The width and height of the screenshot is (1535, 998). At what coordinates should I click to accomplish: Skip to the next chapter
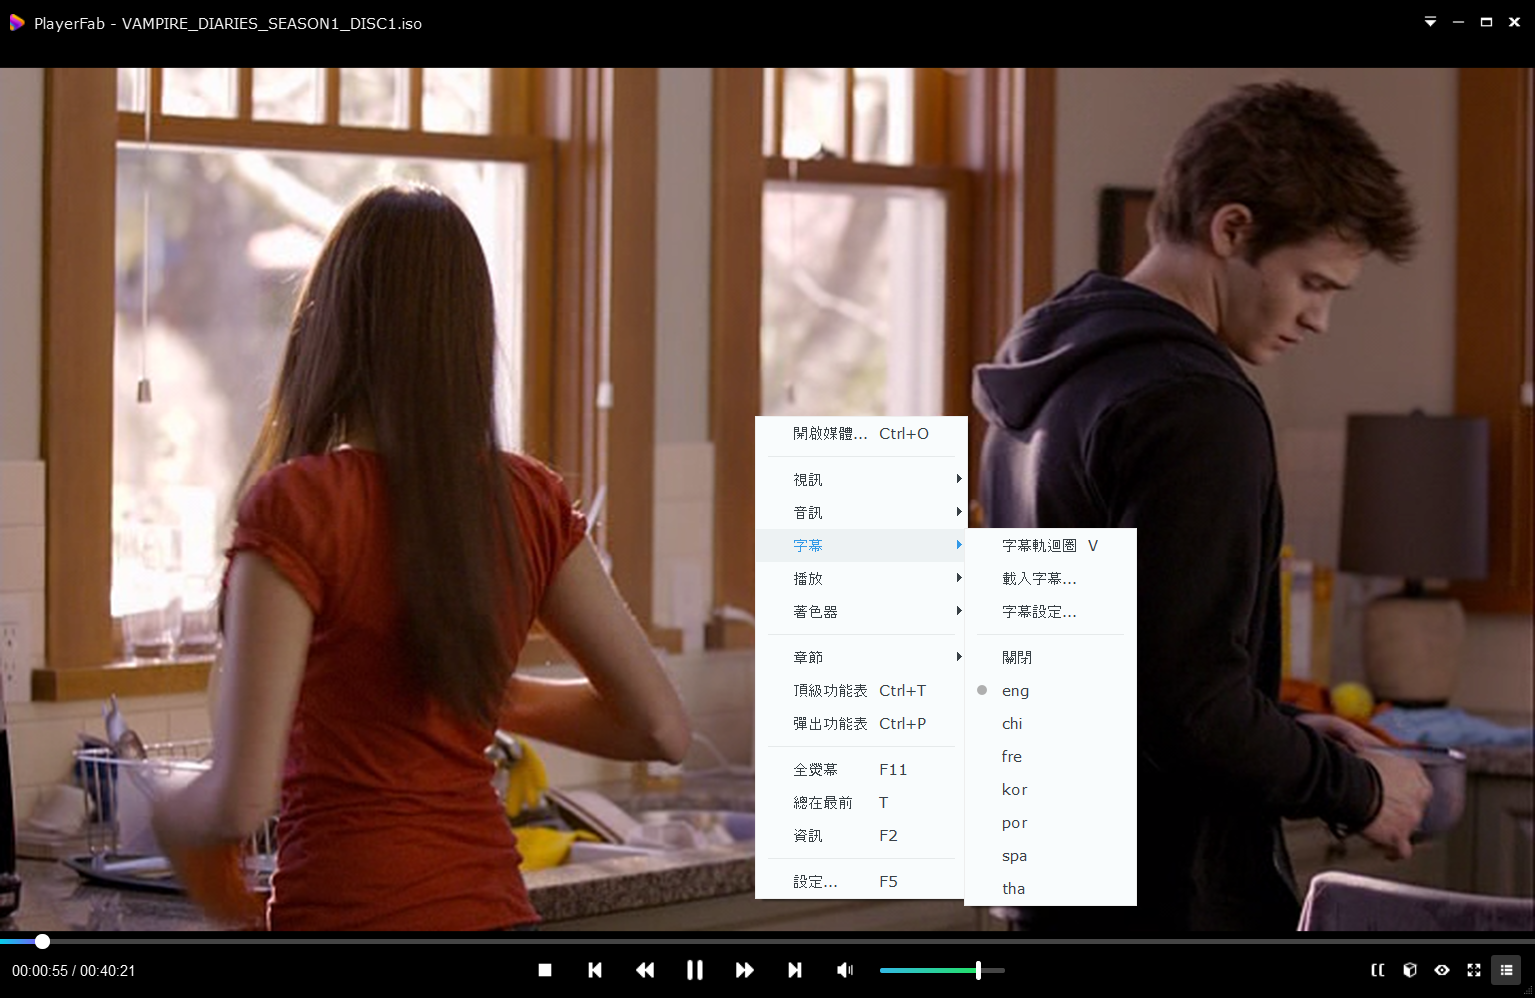(x=795, y=970)
